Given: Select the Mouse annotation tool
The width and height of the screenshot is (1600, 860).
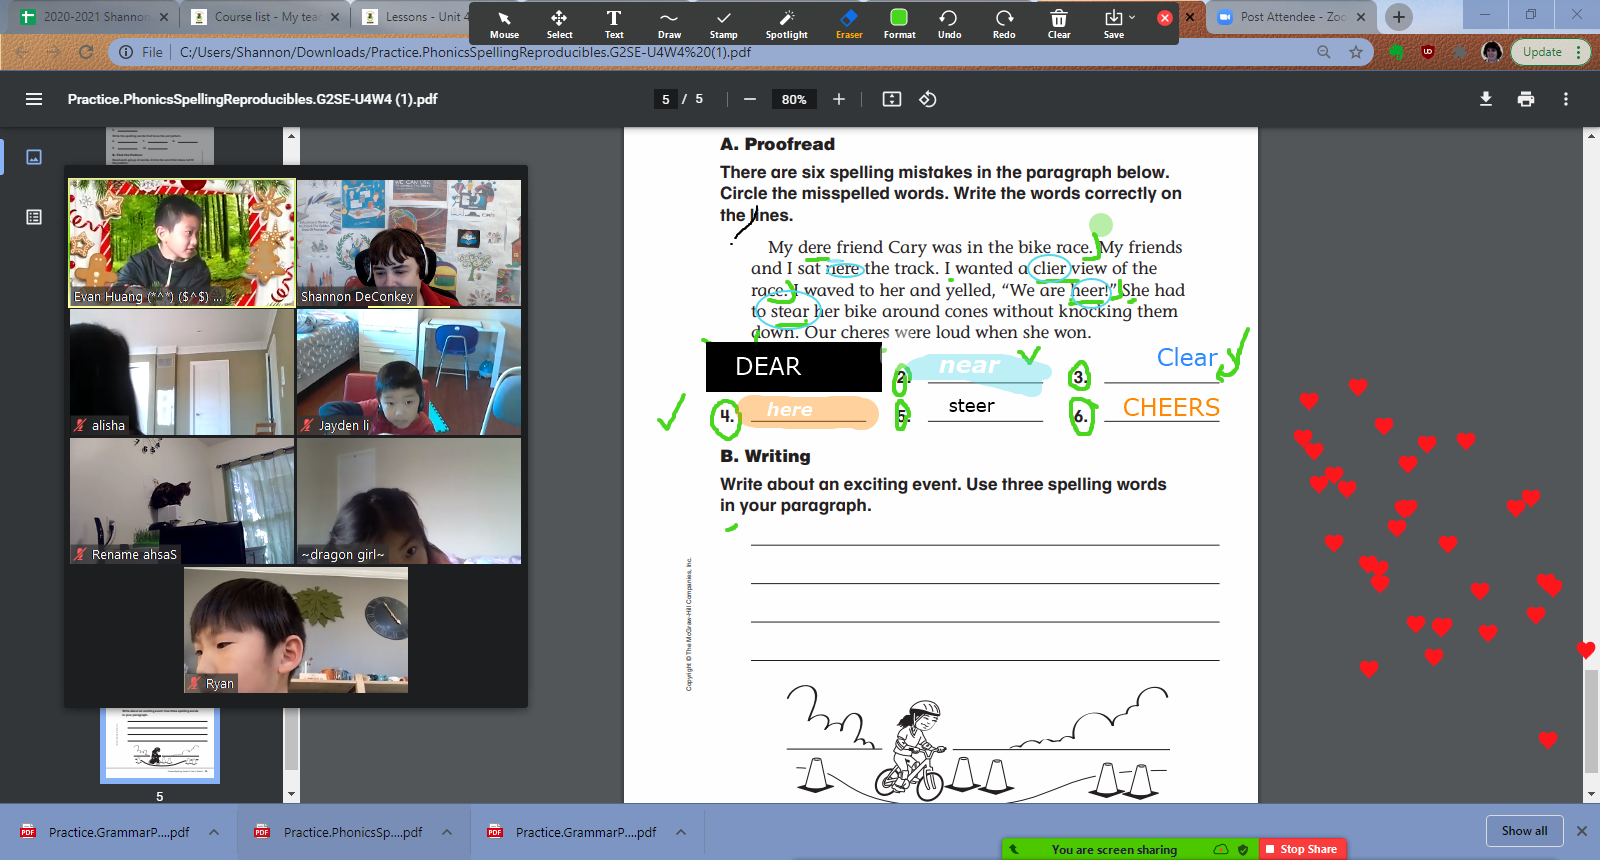Looking at the screenshot, I should [x=504, y=24].
